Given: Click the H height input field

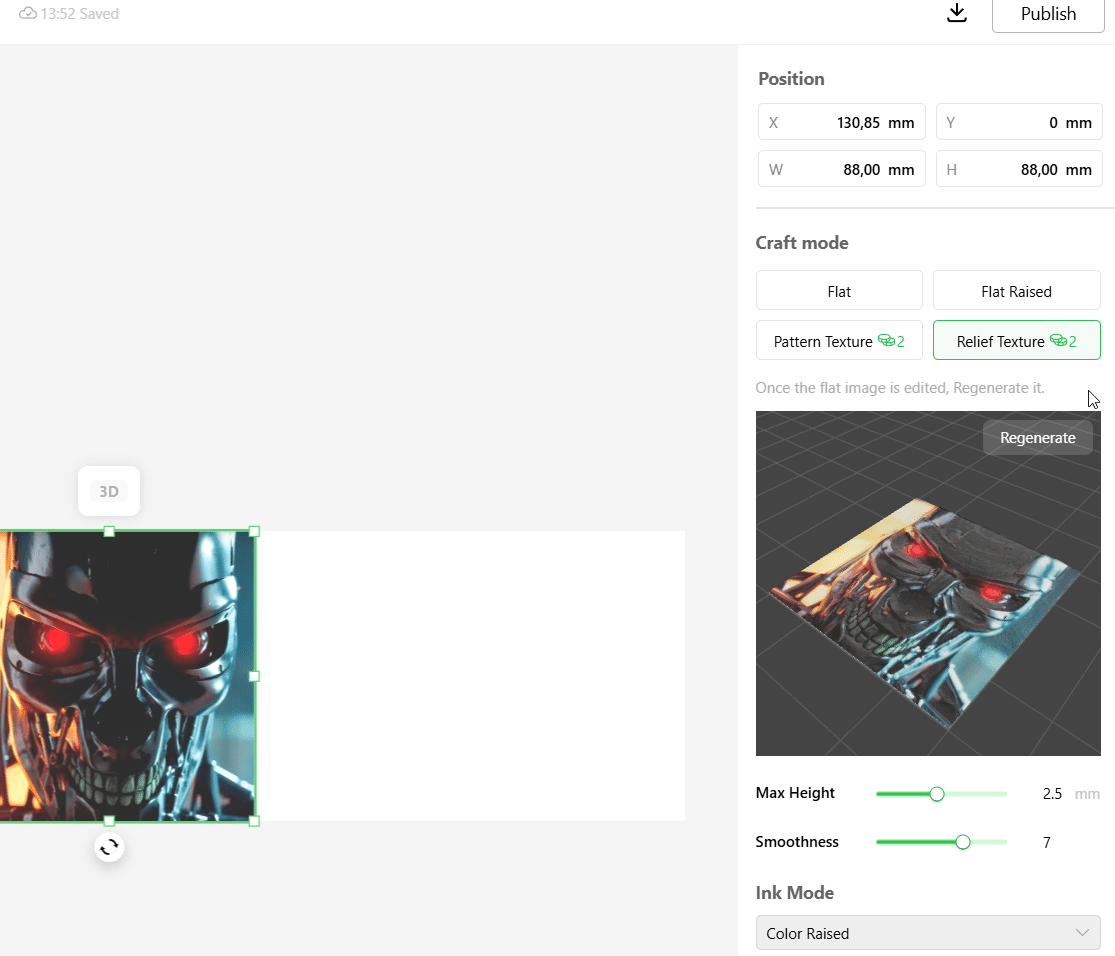Looking at the screenshot, I should coord(1019,169).
